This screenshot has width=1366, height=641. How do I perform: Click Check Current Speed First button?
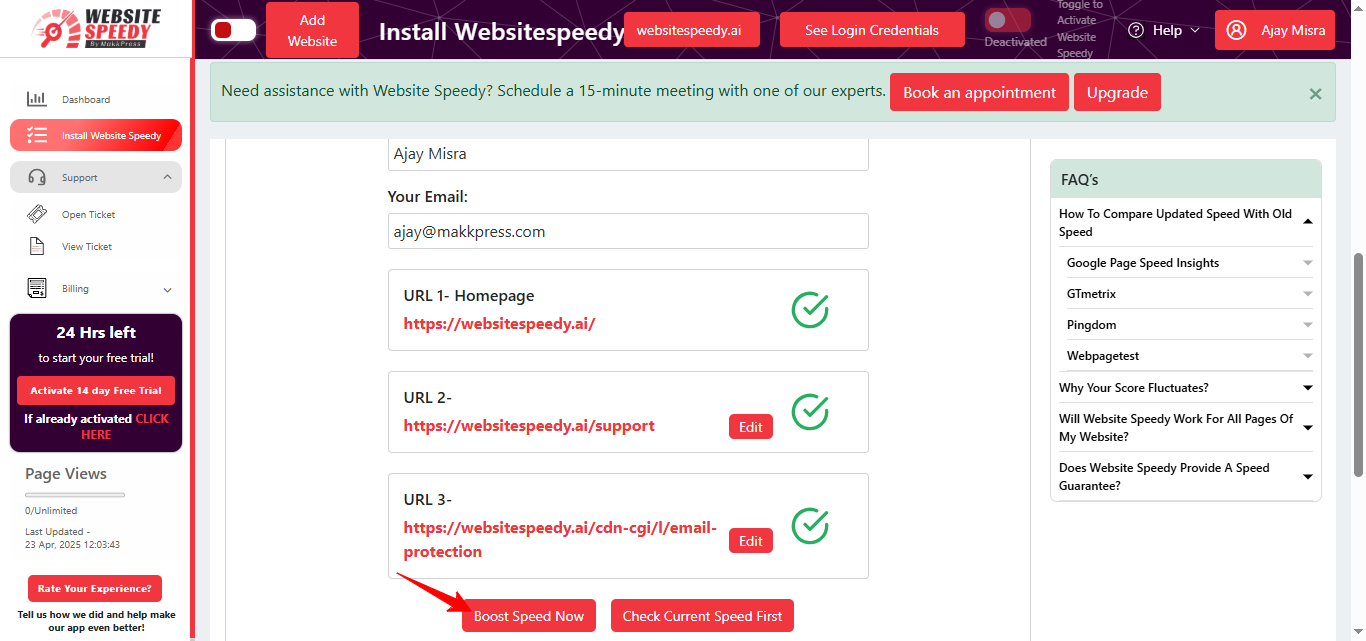click(702, 616)
